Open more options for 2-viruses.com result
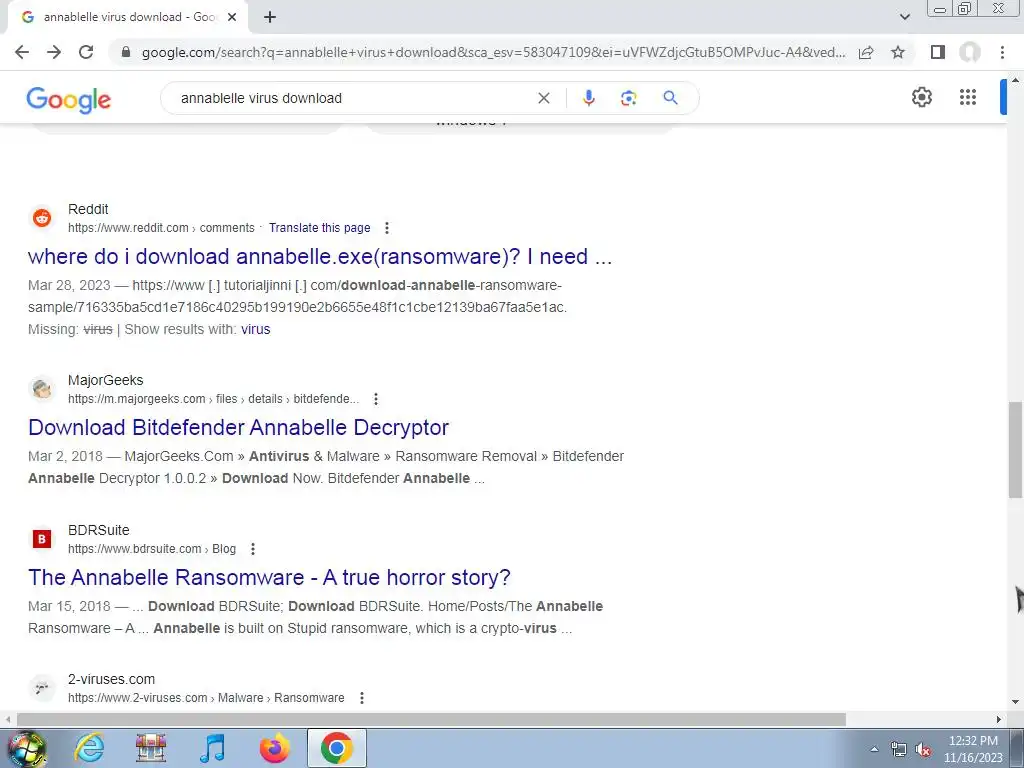The height and width of the screenshot is (768, 1024). [x=362, y=698]
